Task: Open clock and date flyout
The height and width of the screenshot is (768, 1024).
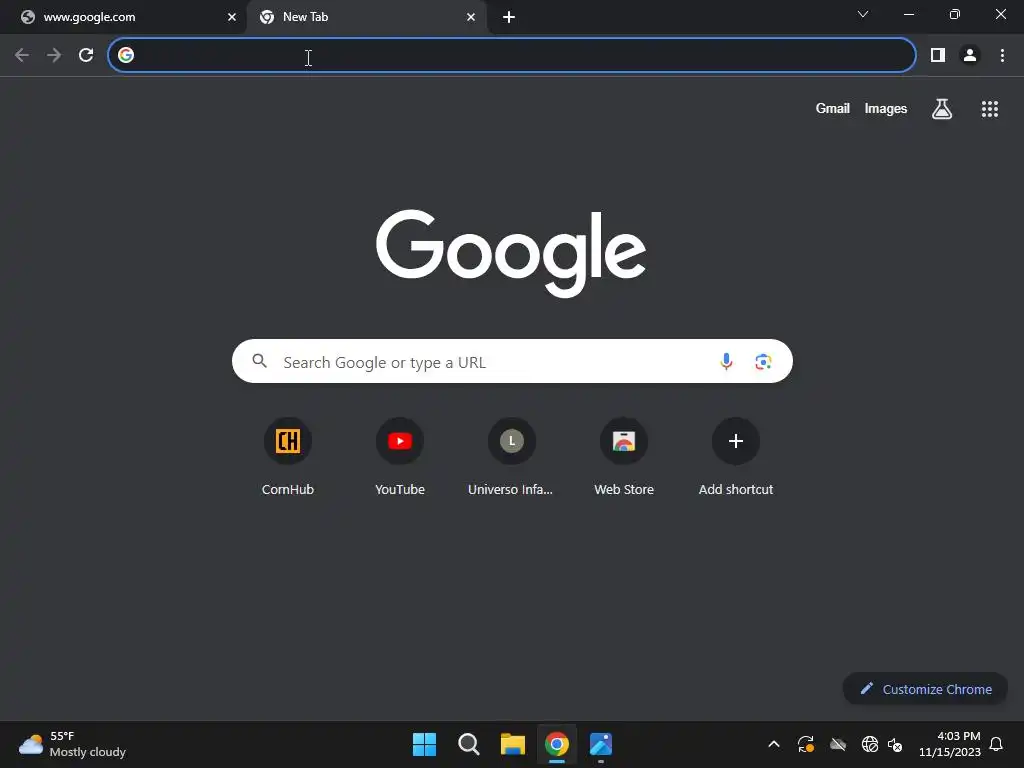Action: 950,744
